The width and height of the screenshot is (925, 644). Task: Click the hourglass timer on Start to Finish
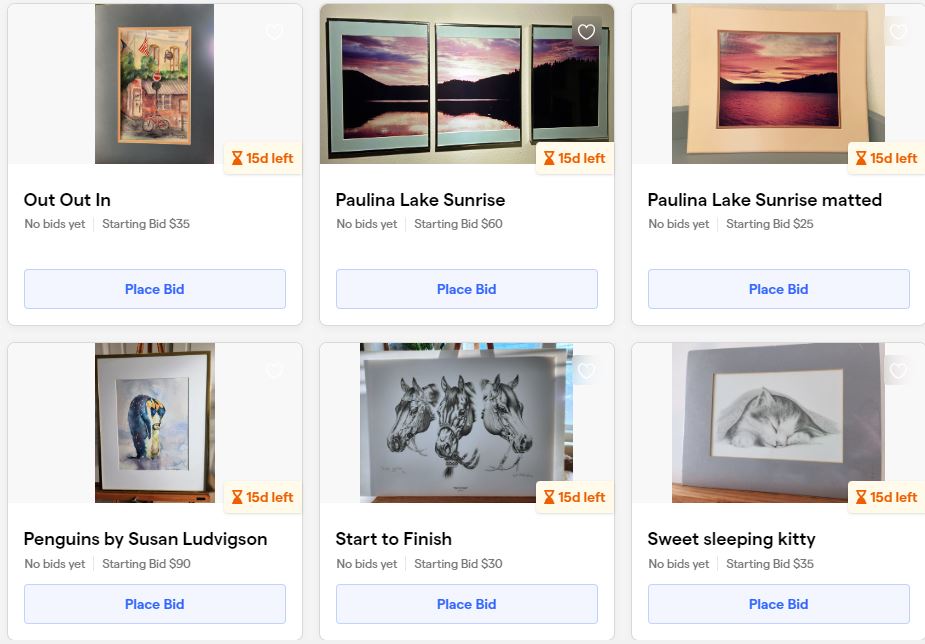tap(575, 497)
